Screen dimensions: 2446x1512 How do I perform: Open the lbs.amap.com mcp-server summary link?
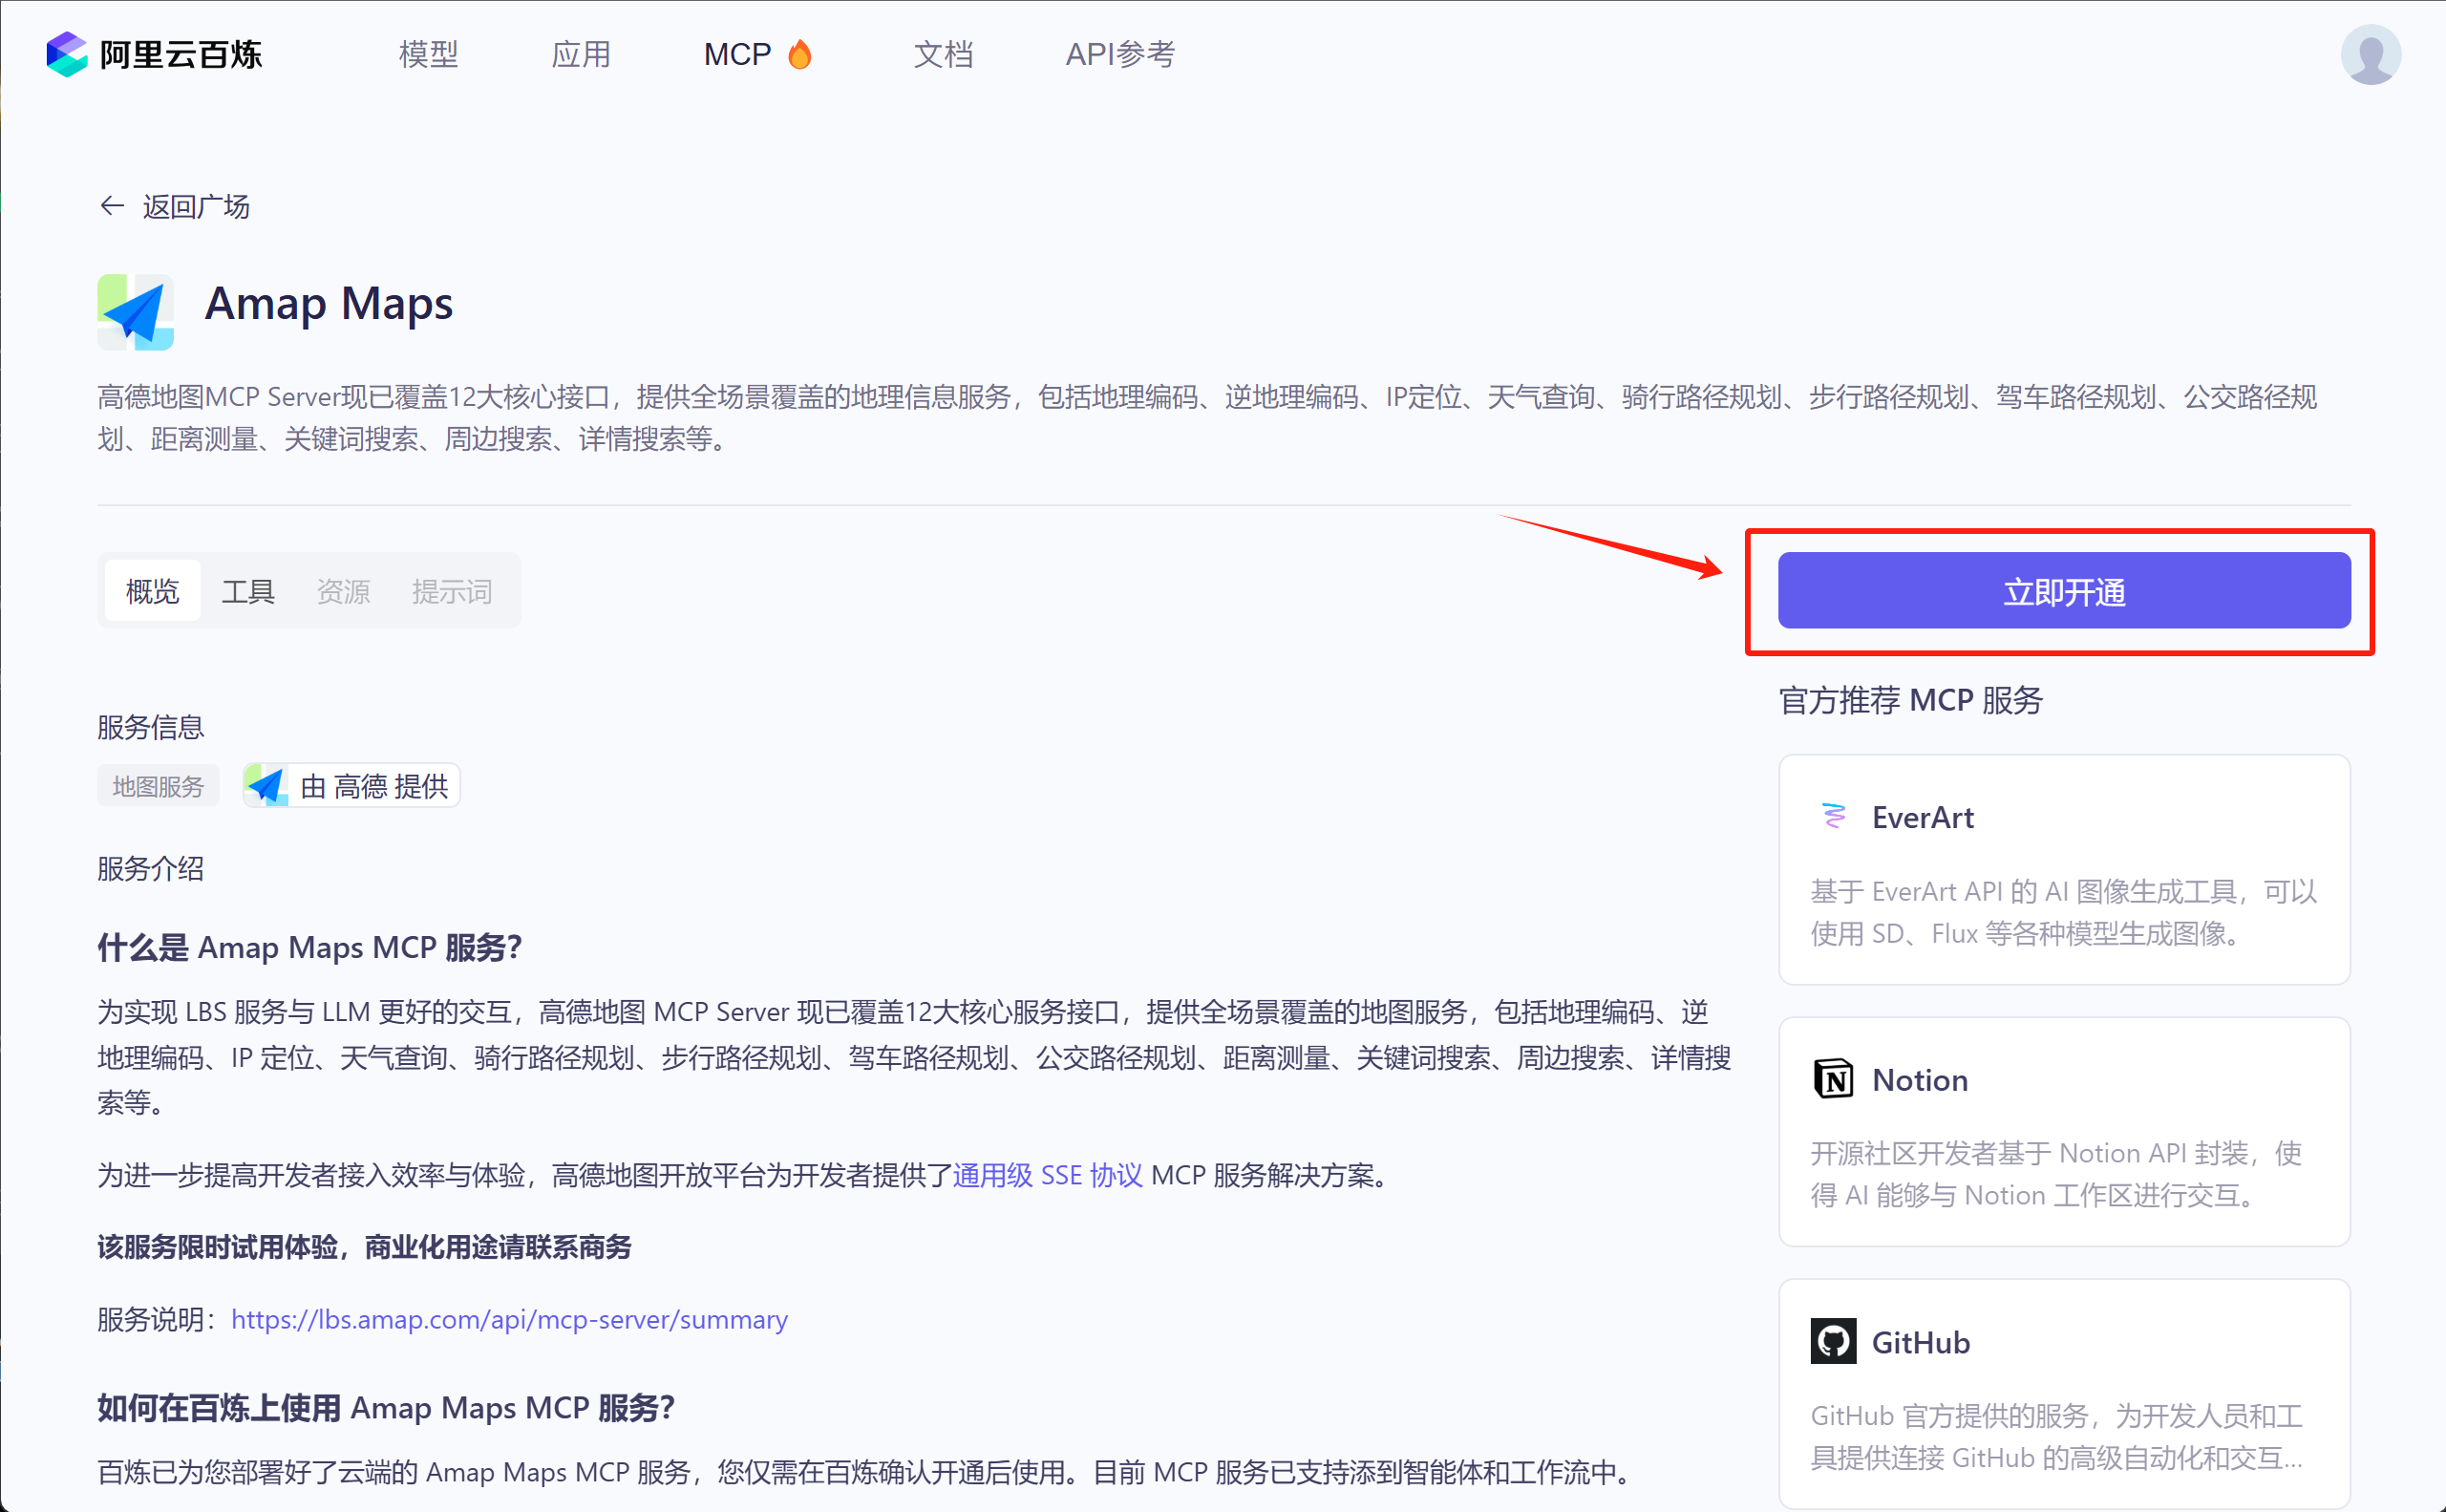(509, 1320)
